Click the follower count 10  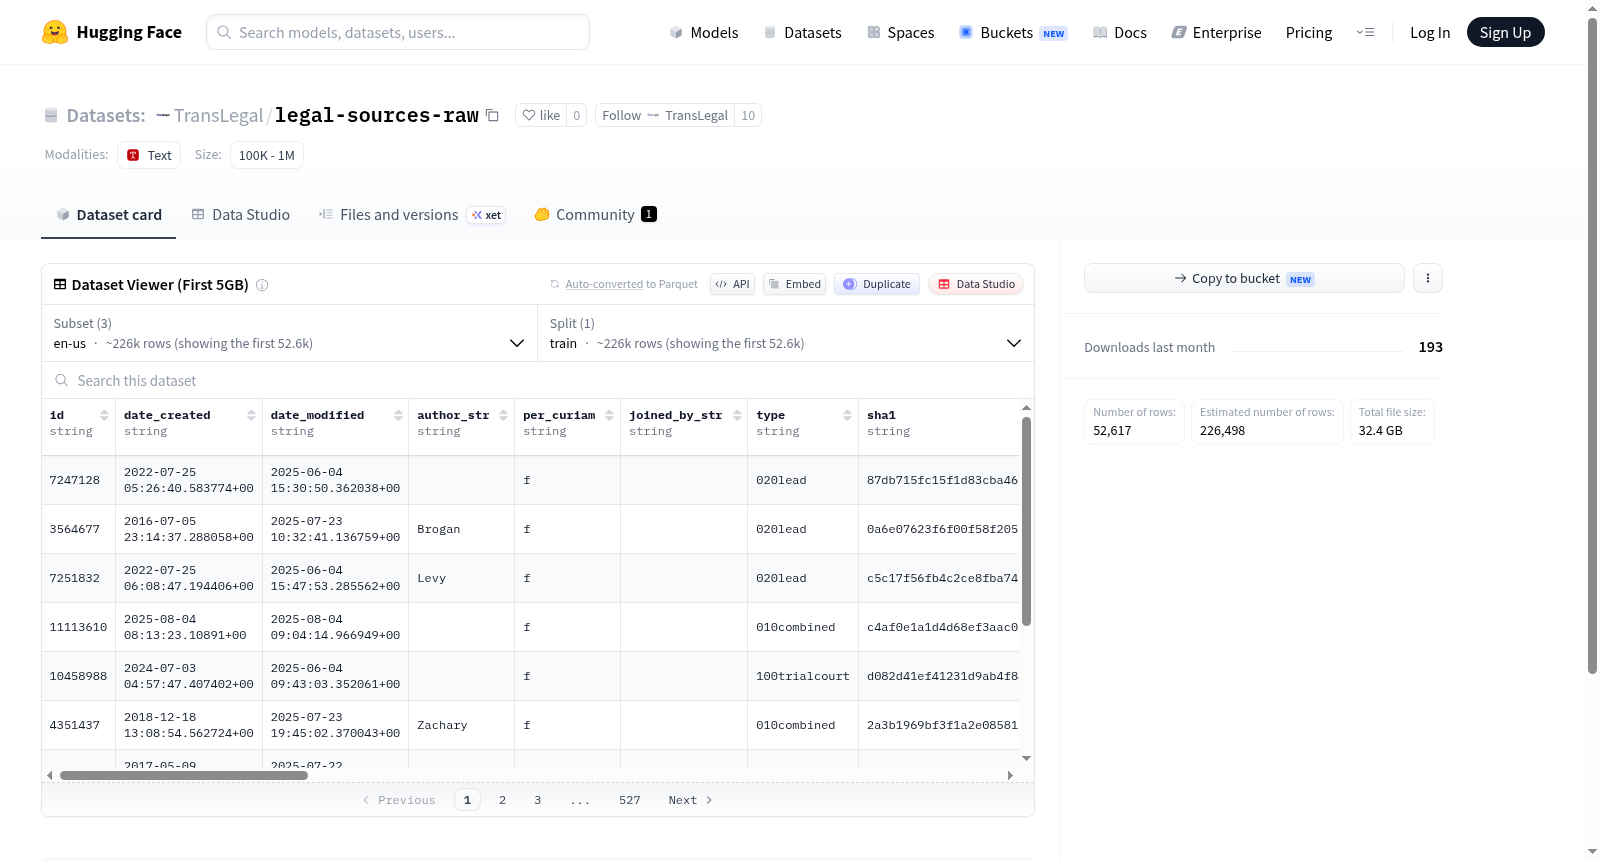tap(748, 115)
